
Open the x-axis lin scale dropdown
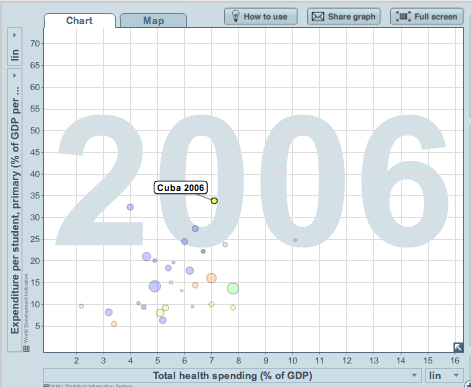click(x=444, y=376)
